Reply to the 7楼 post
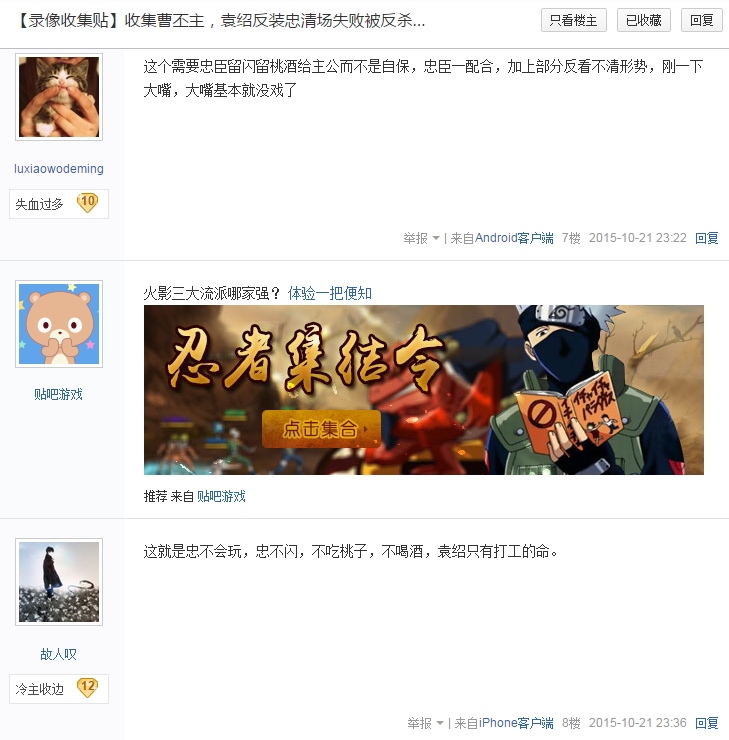The image size is (729, 740). click(x=706, y=238)
